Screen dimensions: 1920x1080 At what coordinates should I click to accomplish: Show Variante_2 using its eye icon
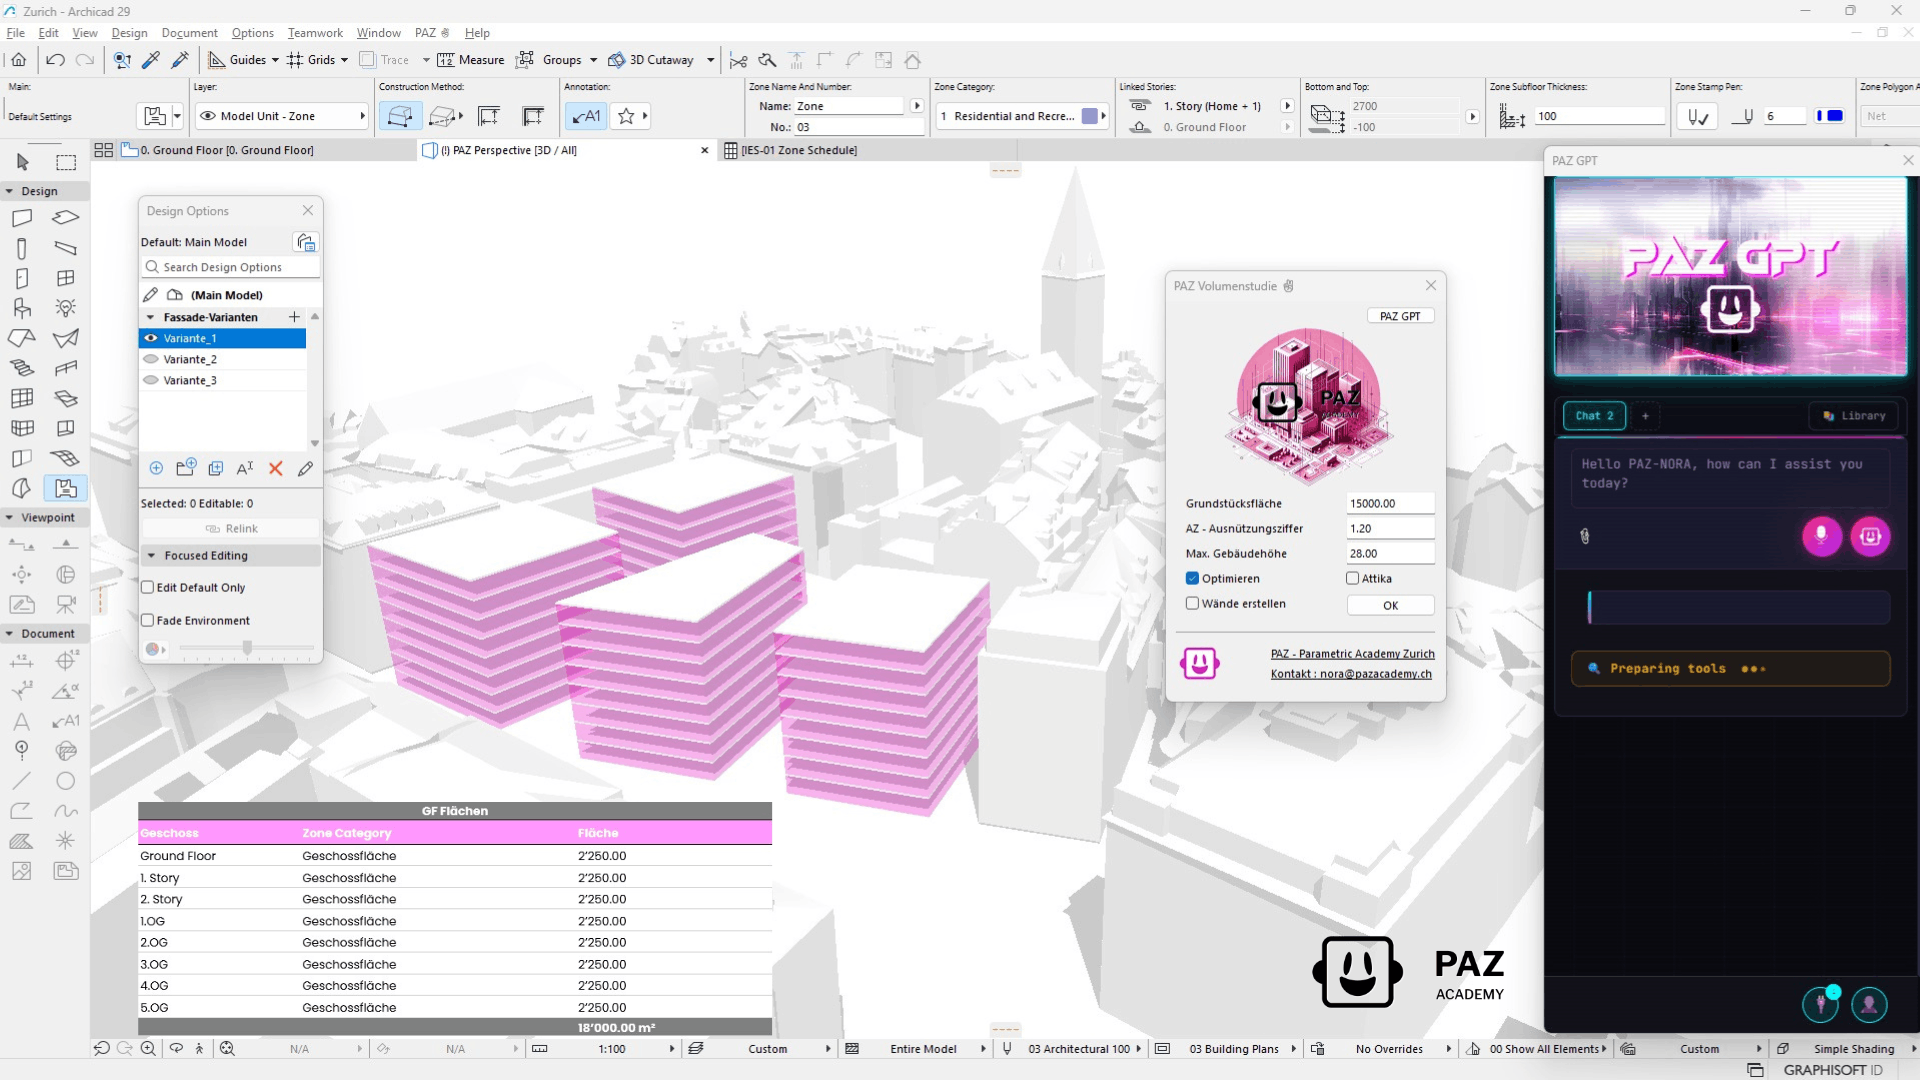(151, 359)
